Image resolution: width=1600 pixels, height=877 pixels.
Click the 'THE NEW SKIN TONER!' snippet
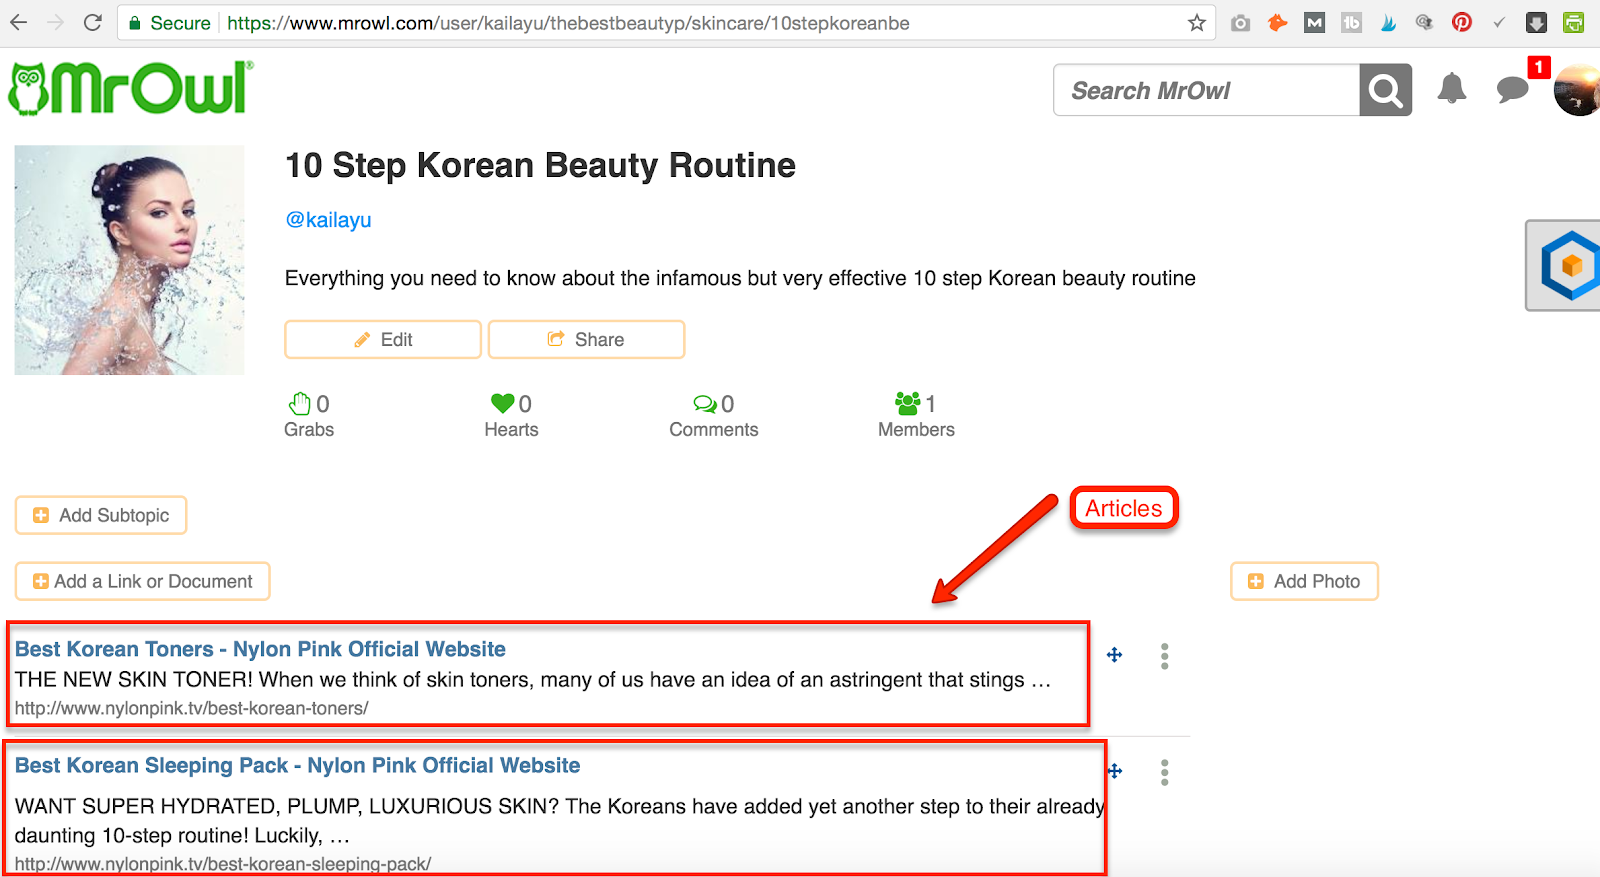click(x=533, y=680)
